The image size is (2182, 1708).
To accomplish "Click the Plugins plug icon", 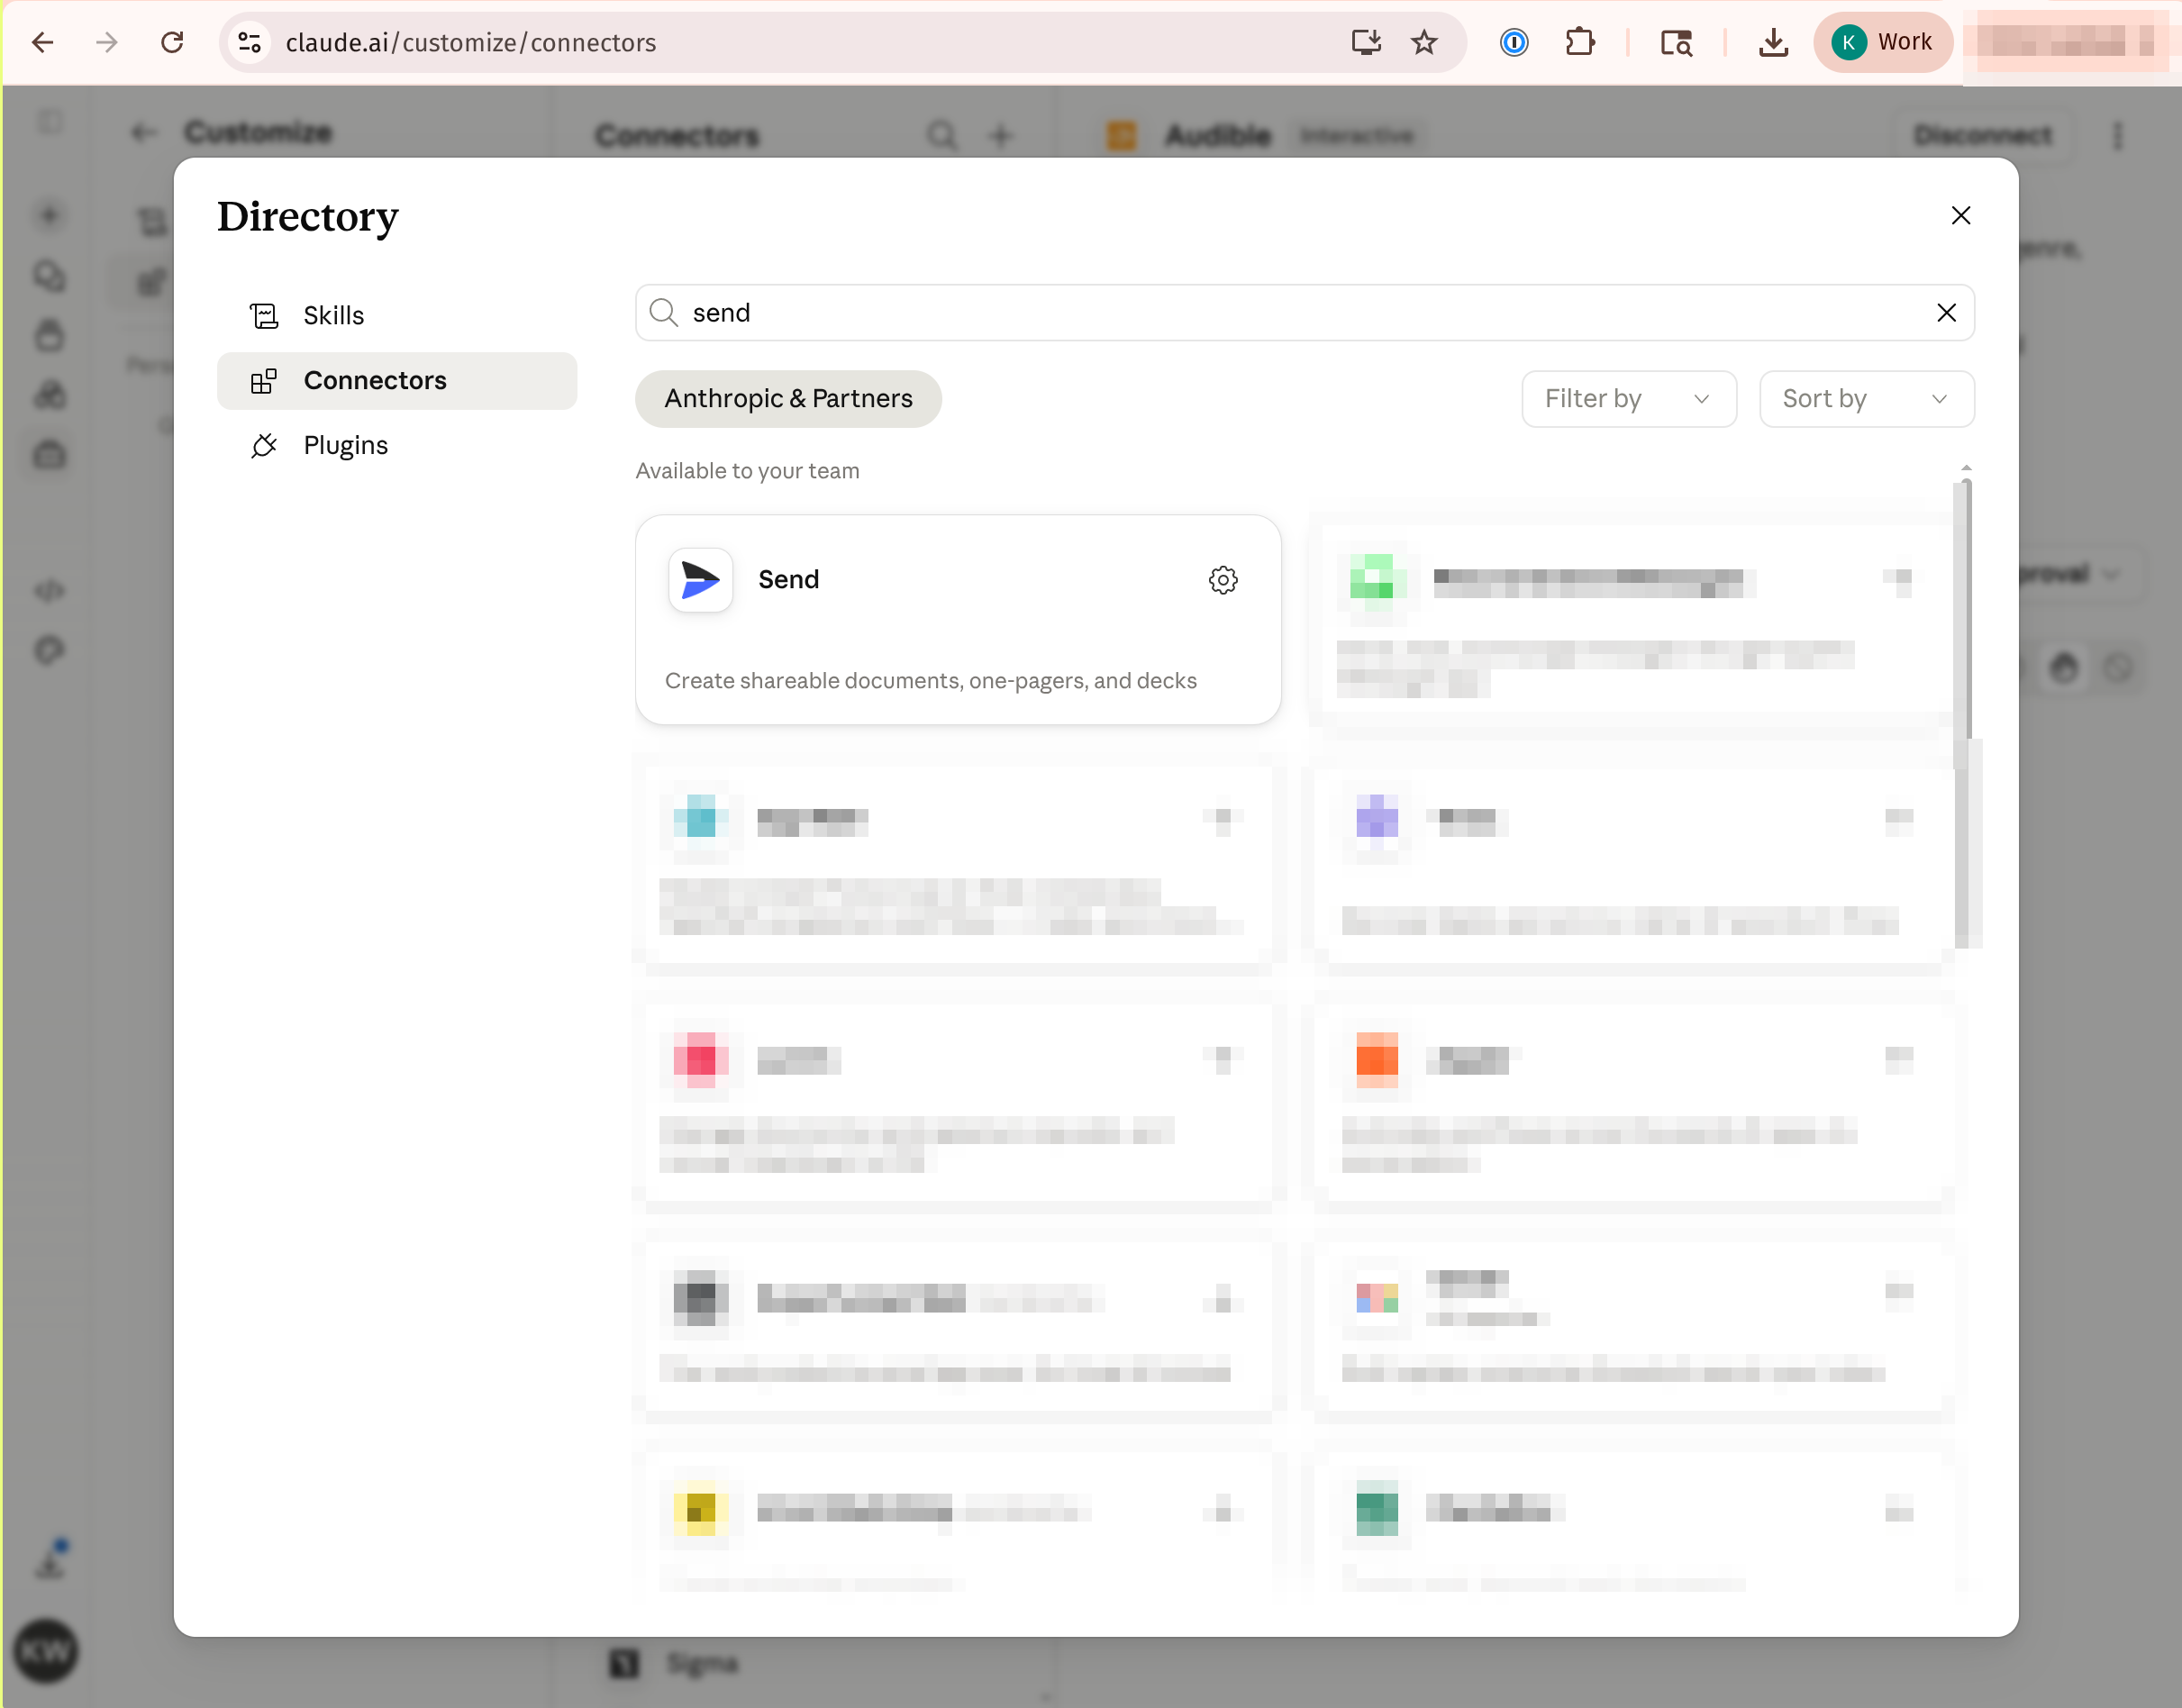I will [264, 446].
